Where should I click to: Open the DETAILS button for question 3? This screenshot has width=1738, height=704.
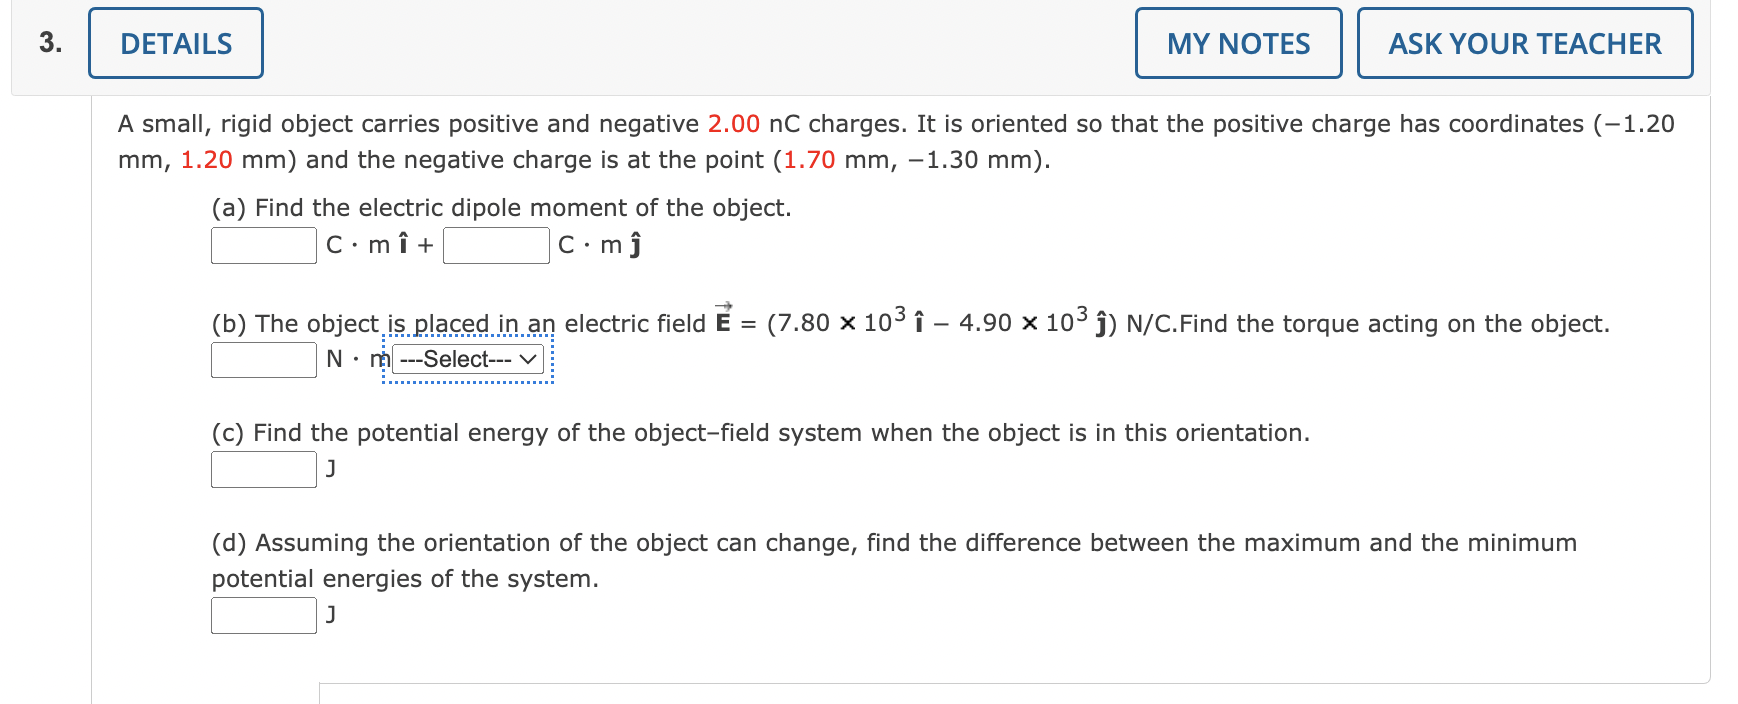tap(174, 42)
